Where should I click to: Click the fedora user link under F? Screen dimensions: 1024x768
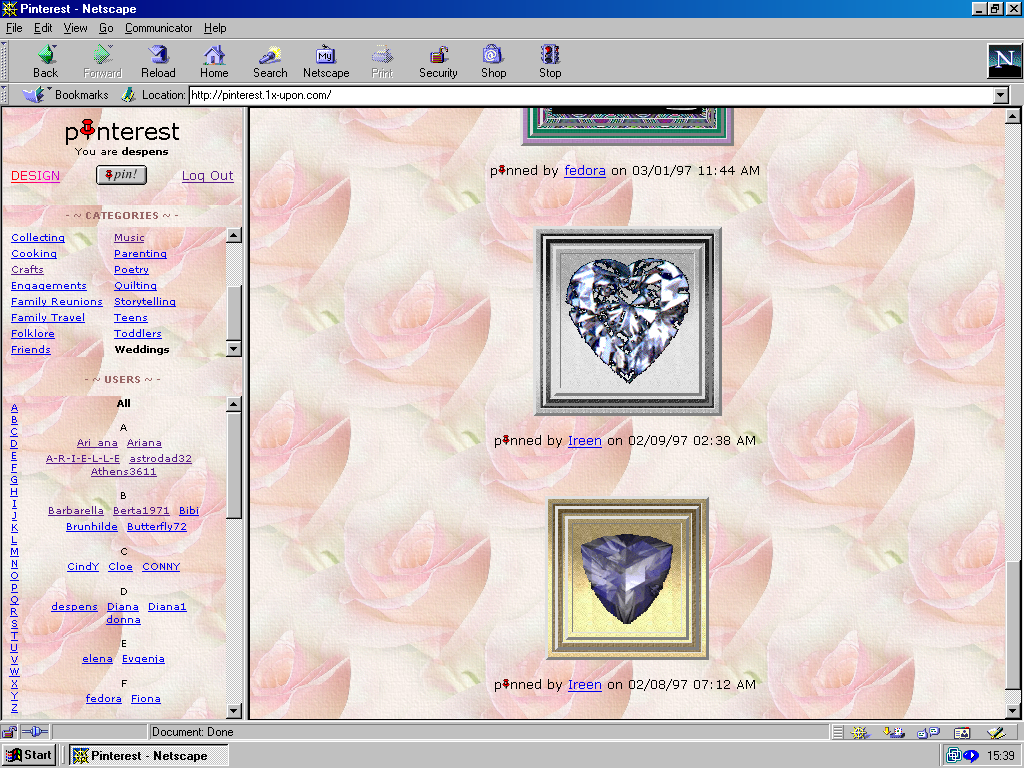[x=104, y=699]
